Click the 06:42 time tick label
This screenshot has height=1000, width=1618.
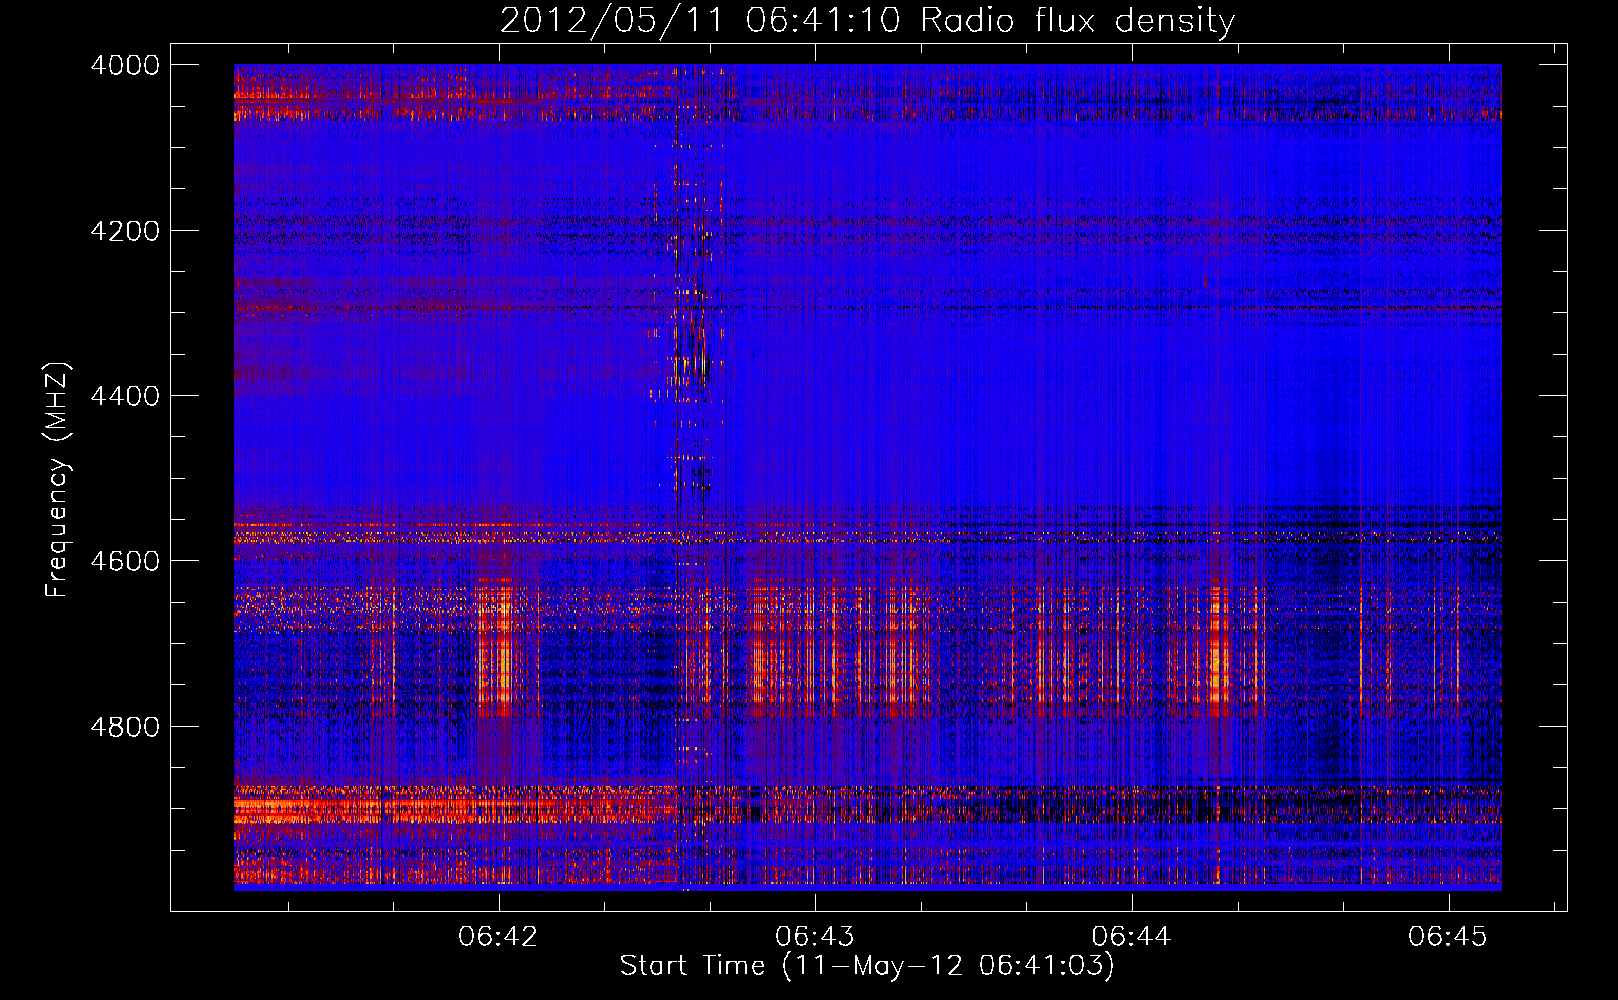pyautogui.click(x=498, y=936)
